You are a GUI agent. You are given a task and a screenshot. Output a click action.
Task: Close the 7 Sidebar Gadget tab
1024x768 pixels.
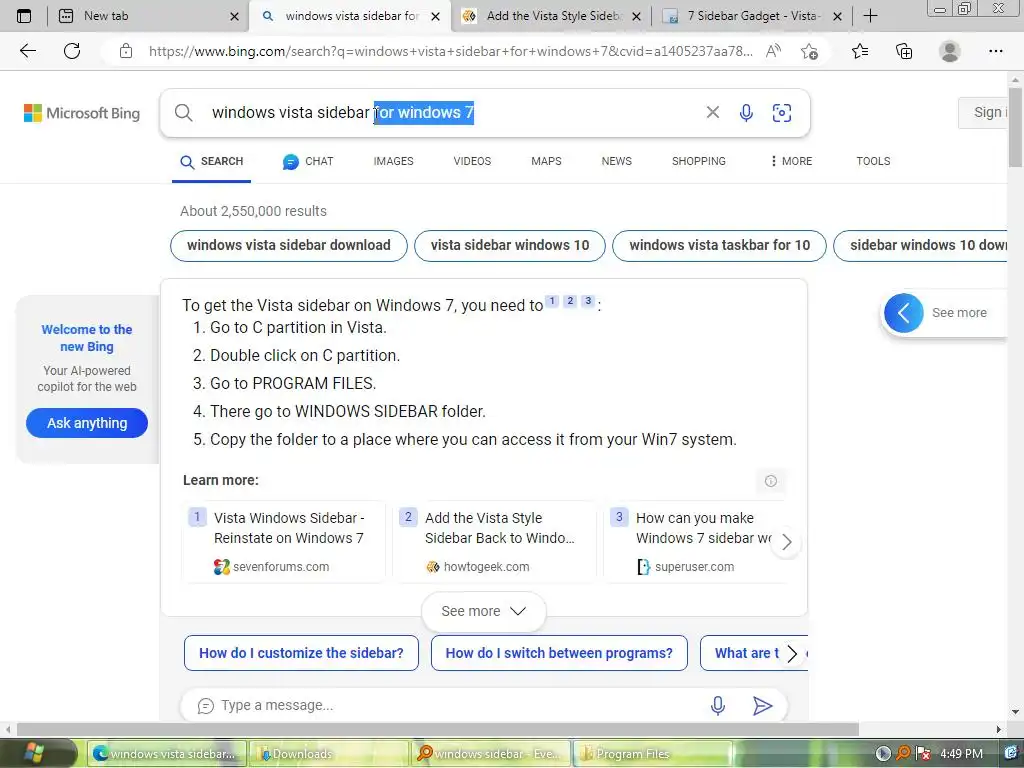[x=837, y=16]
